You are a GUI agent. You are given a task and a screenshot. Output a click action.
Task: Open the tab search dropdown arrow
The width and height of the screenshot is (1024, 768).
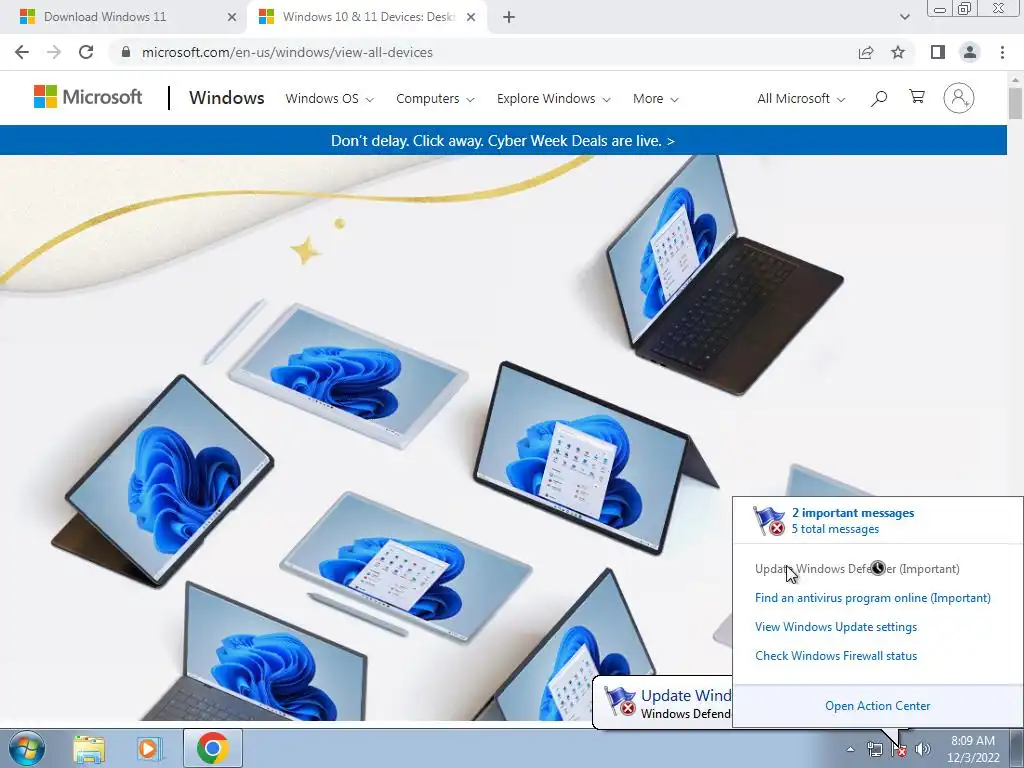tap(904, 17)
